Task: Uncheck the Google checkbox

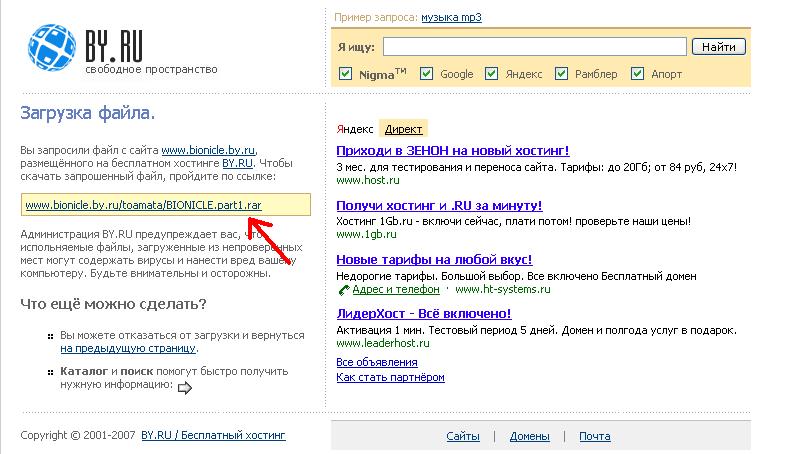Action: click(426, 74)
